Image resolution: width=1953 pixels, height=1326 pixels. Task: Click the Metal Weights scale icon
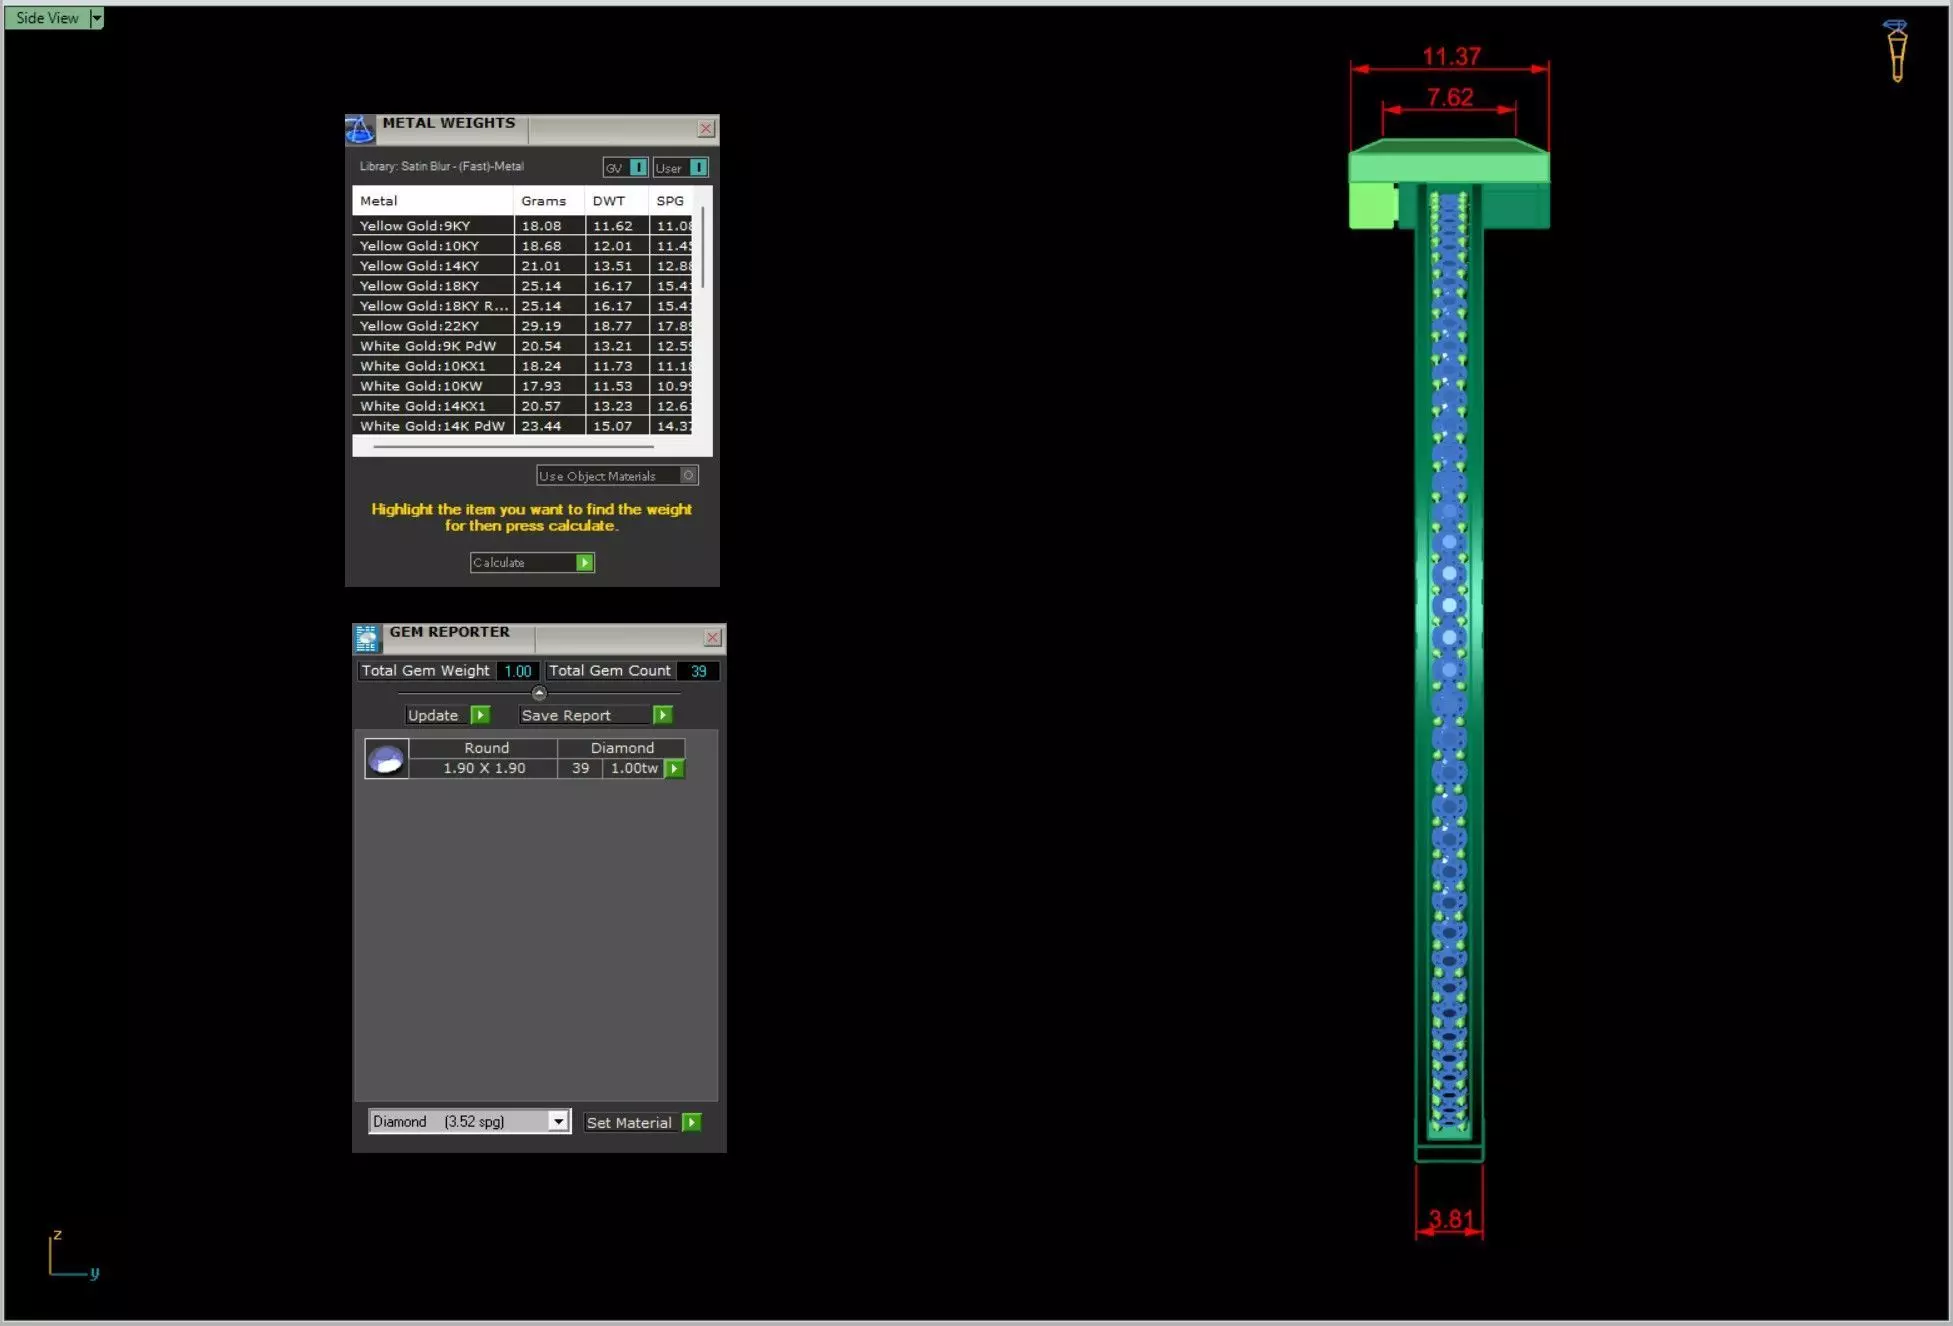360,129
